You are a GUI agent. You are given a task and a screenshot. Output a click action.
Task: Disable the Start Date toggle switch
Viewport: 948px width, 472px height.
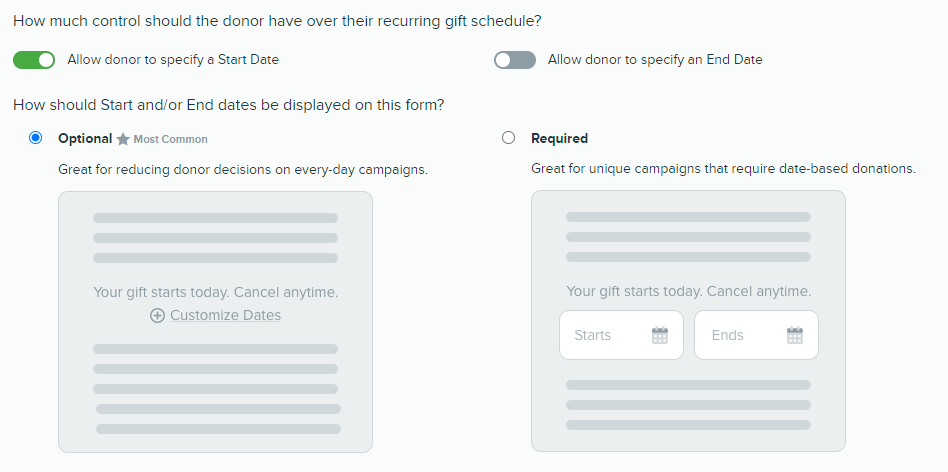(x=34, y=60)
